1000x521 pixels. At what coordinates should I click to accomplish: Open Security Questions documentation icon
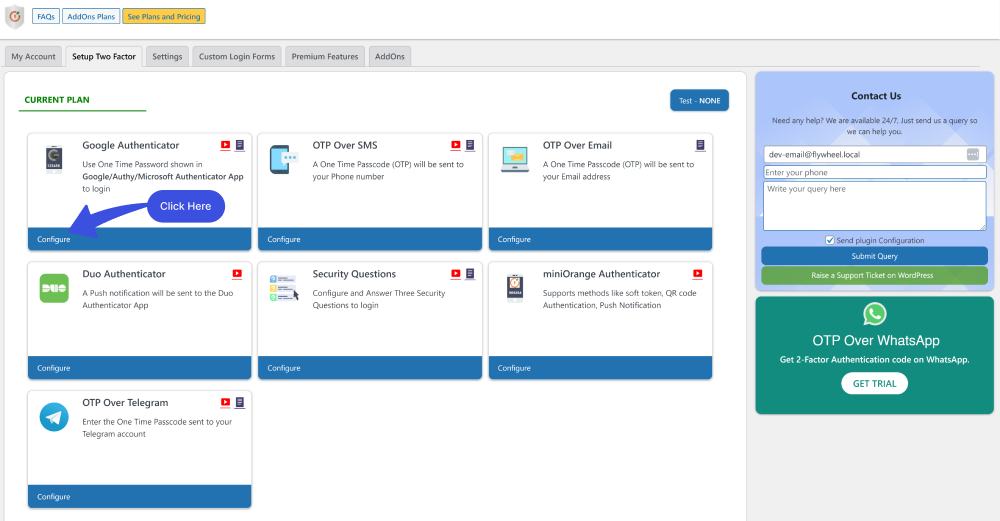coord(470,274)
